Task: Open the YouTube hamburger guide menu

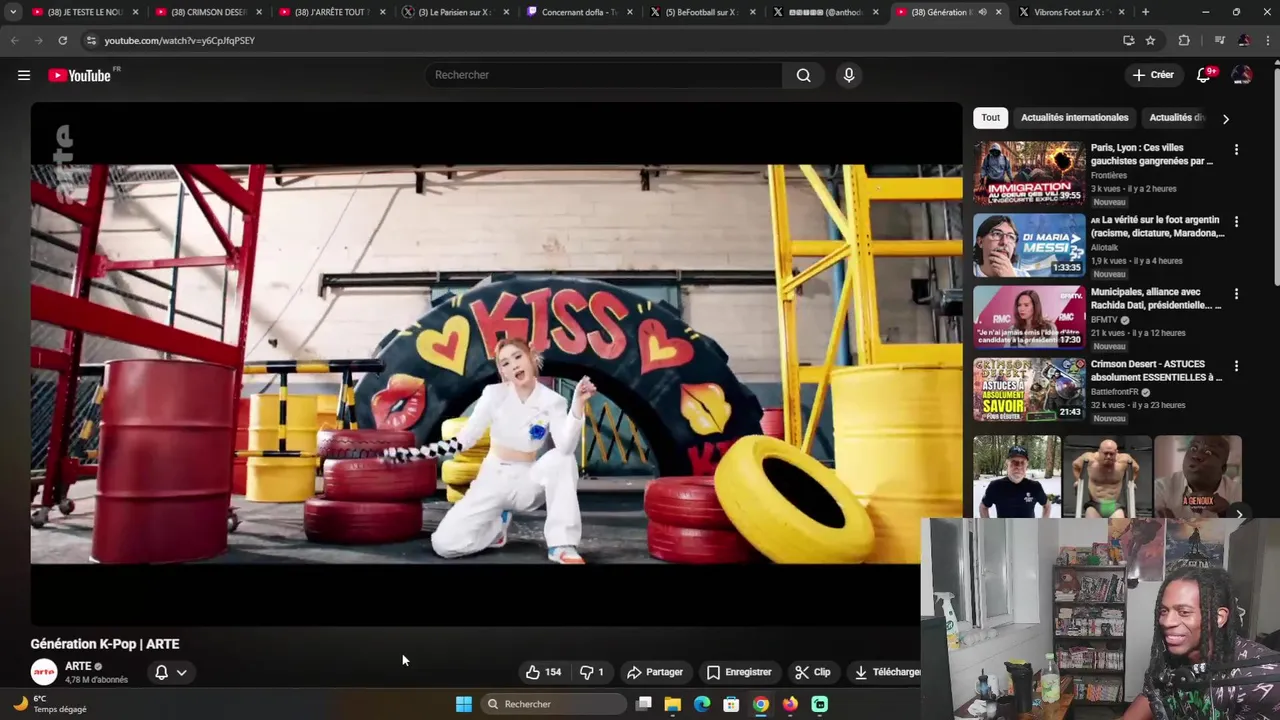Action: tap(24, 75)
